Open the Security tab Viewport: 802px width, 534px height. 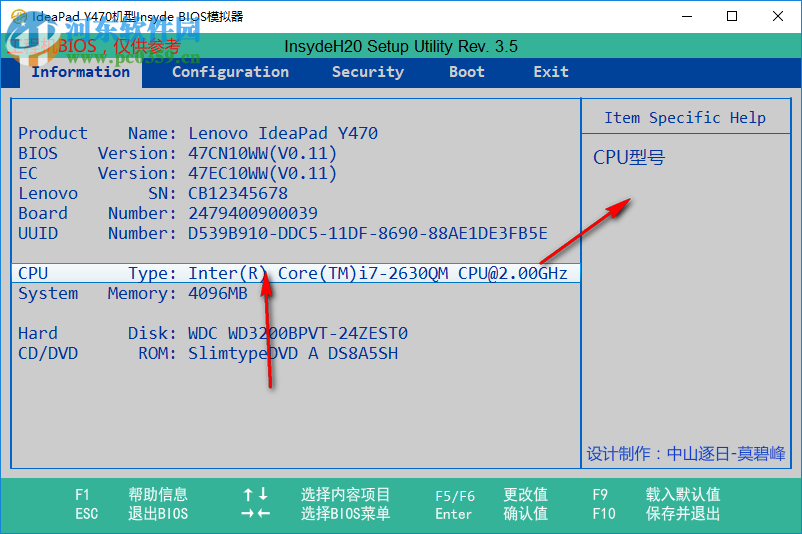pos(368,72)
